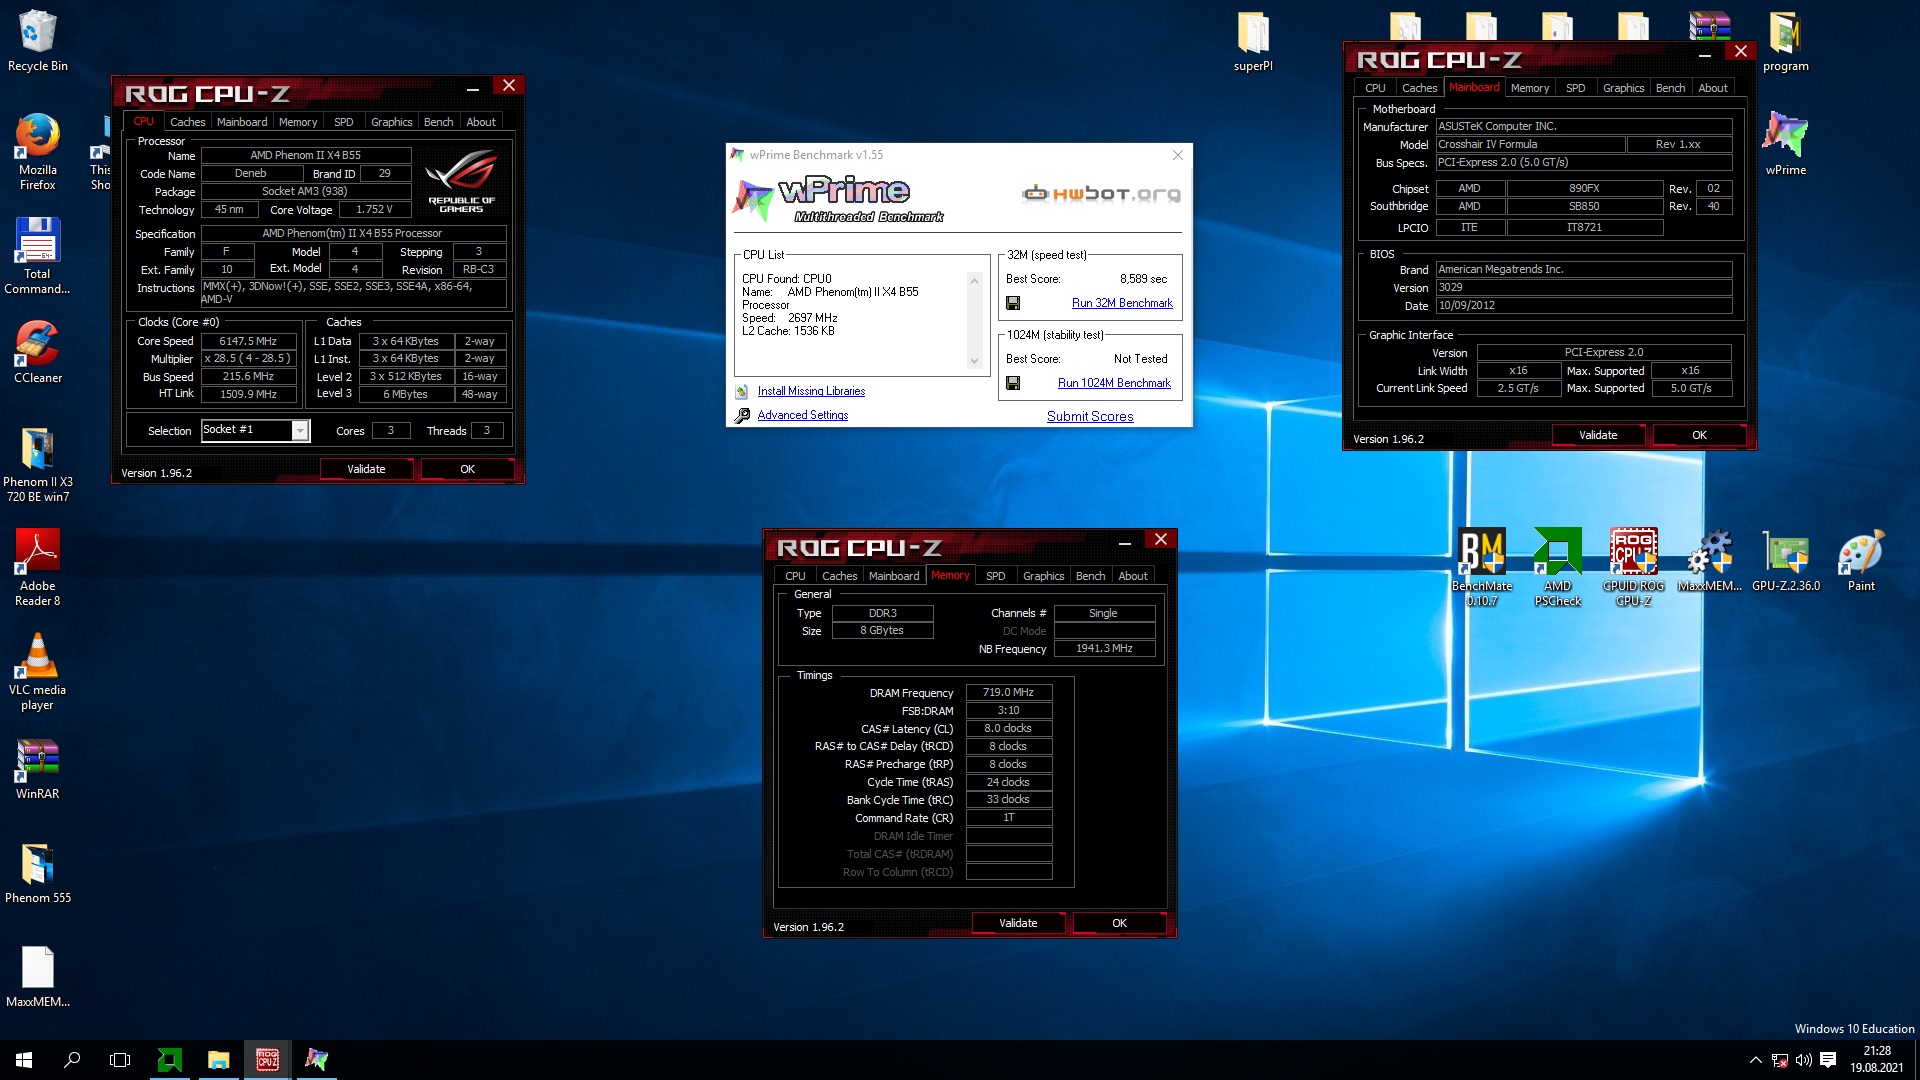Open wPrime taskbar button
The height and width of the screenshot is (1080, 1920).
(316, 1059)
